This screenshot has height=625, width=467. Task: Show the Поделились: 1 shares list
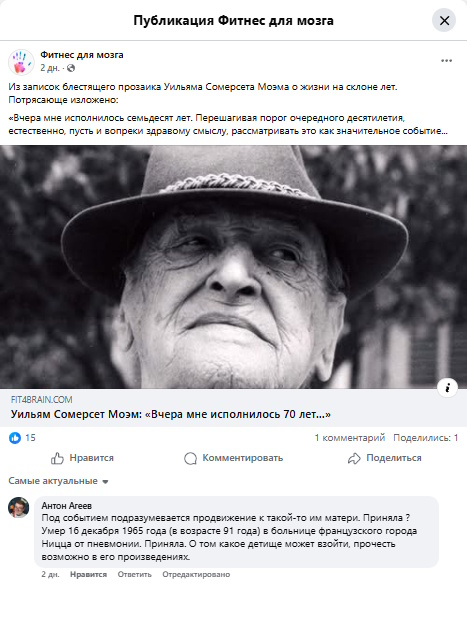pyautogui.click(x=426, y=438)
